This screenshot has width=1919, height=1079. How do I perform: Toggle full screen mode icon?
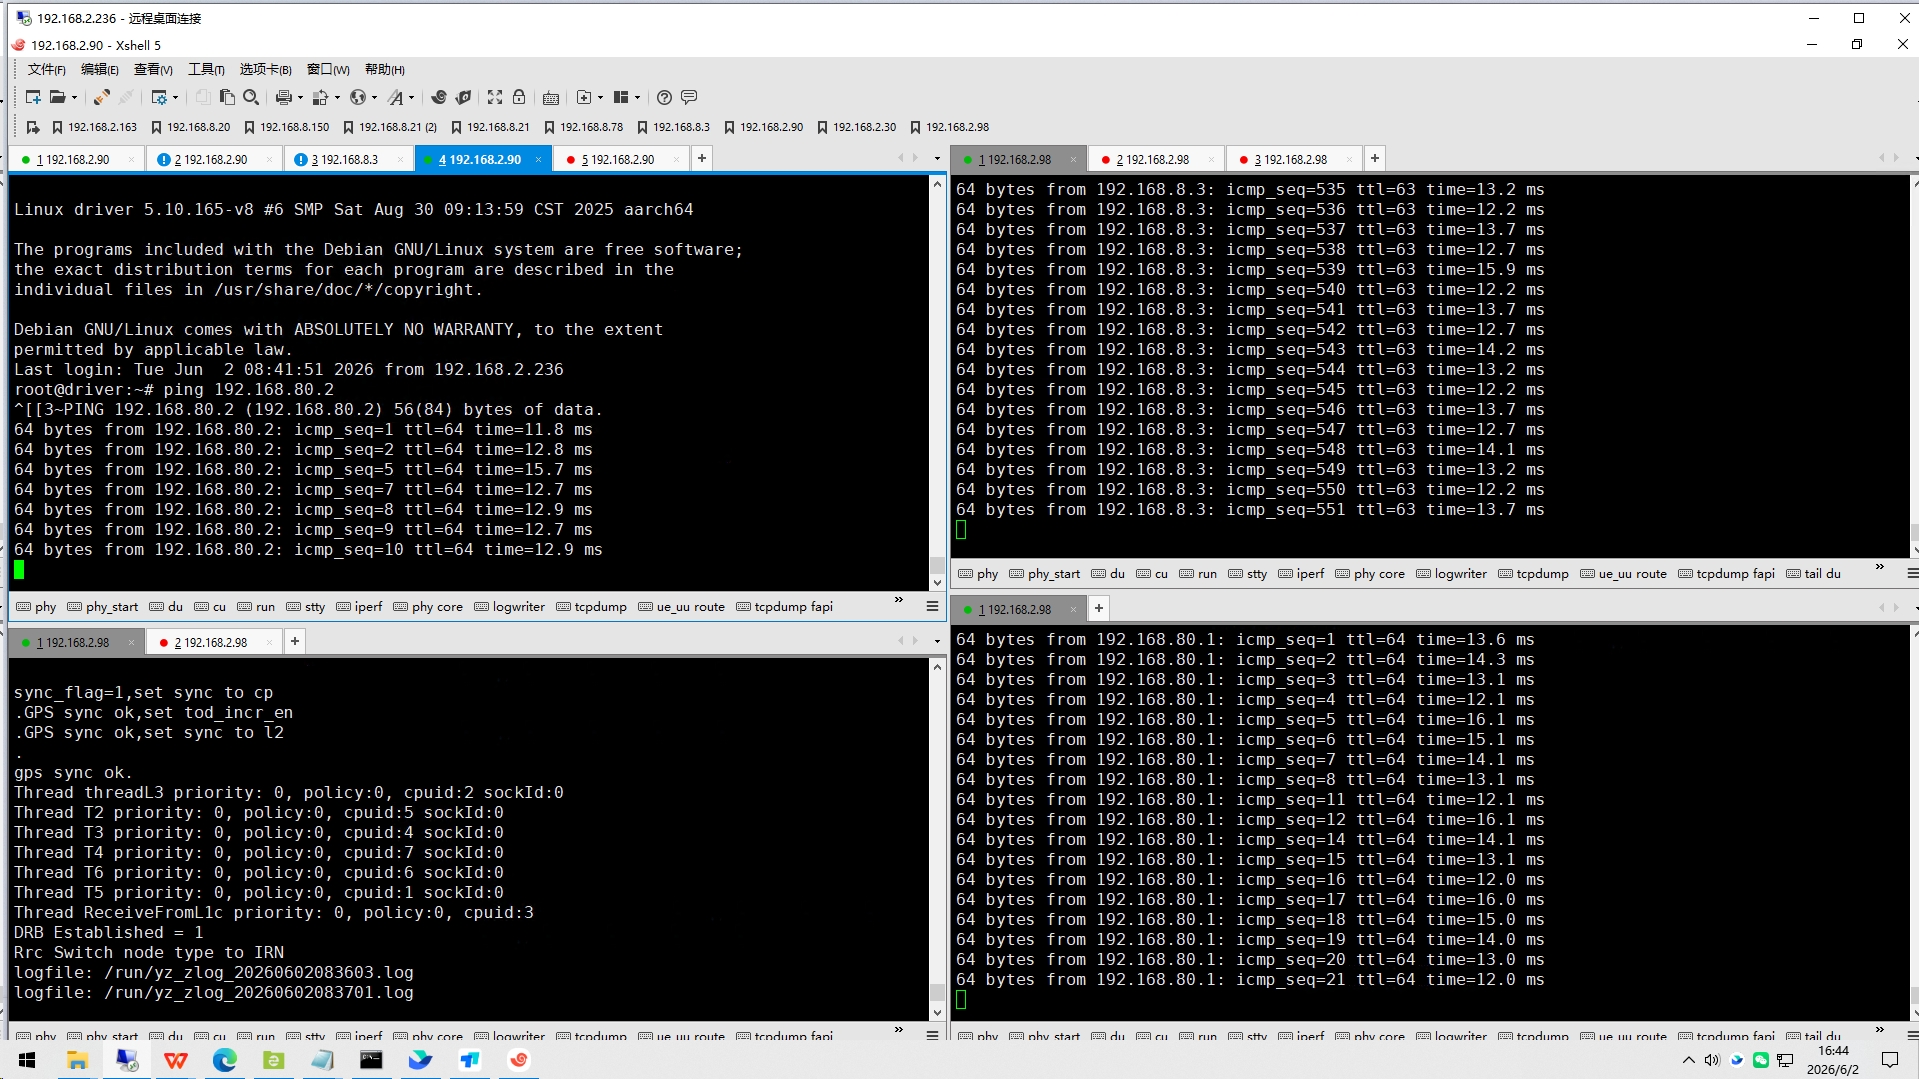[495, 97]
